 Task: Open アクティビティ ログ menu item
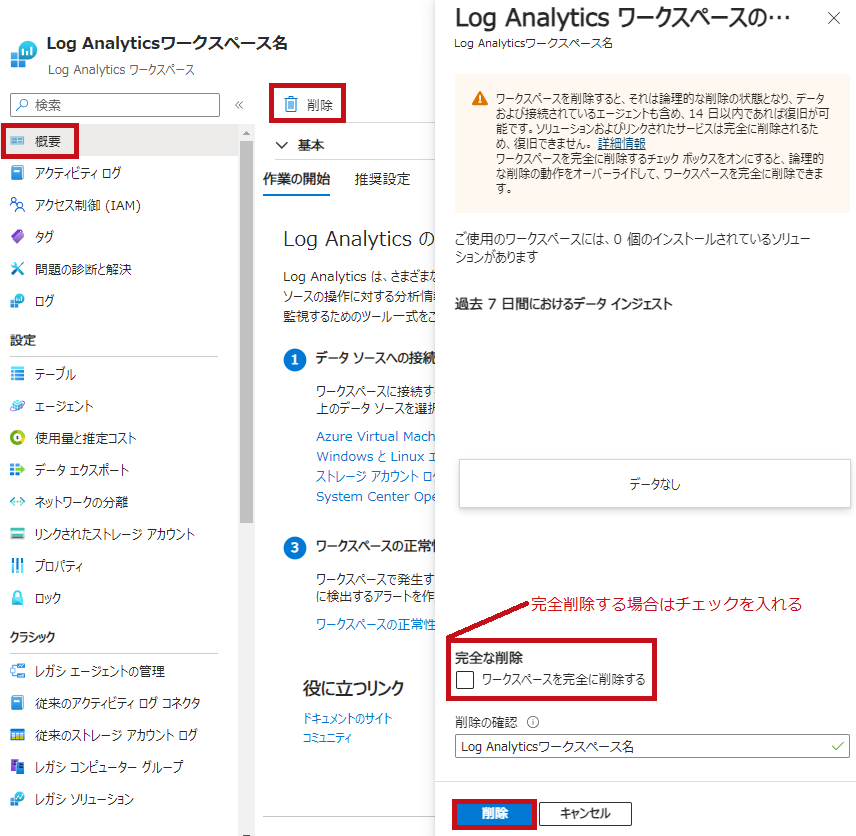(x=78, y=173)
